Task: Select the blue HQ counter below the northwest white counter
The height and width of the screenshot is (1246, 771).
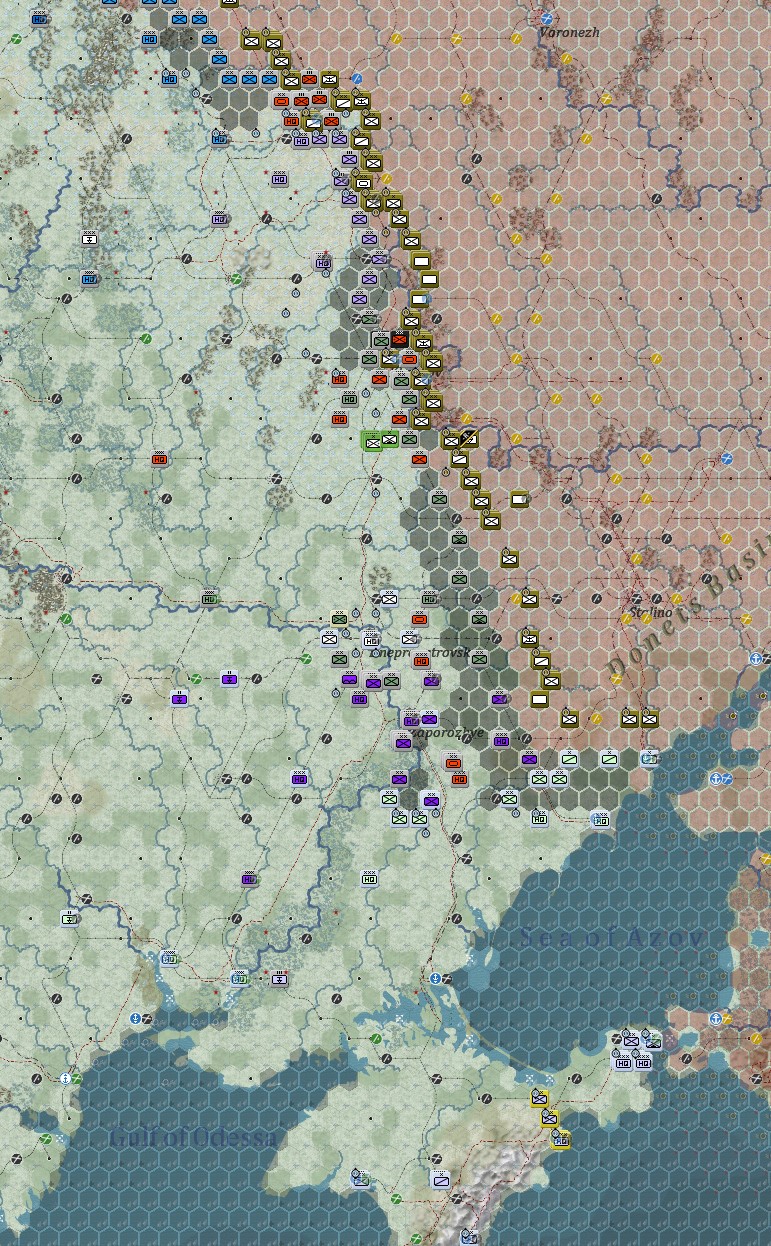Action: point(89,277)
